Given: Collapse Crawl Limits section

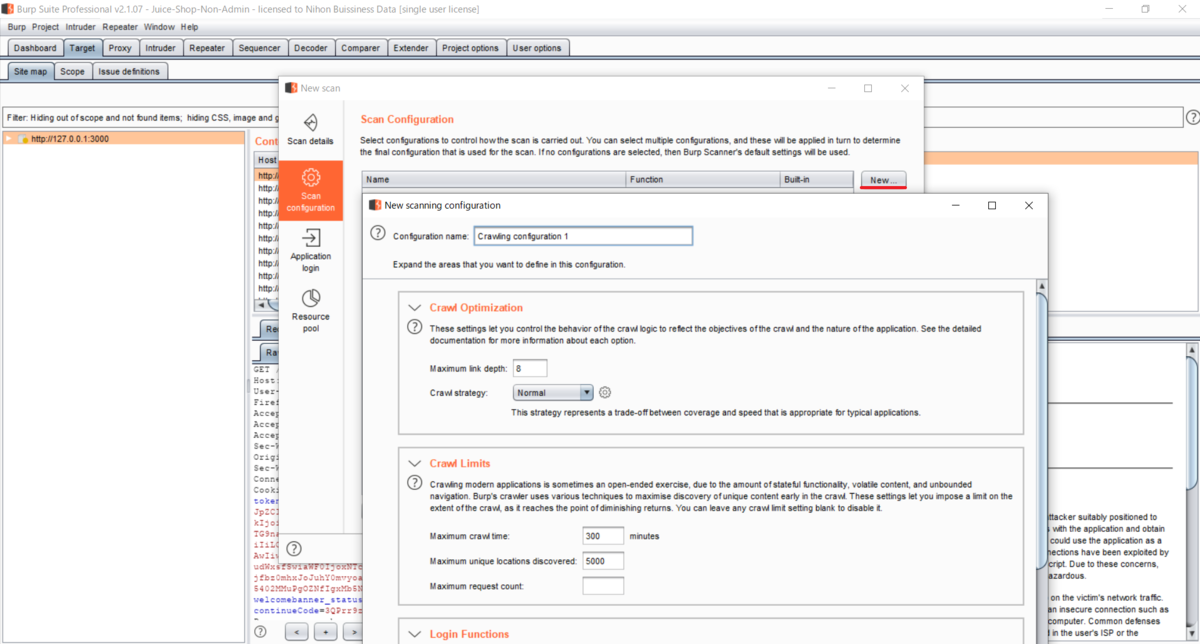Looking at the screenshot, I should pyautogui.click(x=414, y=464).
